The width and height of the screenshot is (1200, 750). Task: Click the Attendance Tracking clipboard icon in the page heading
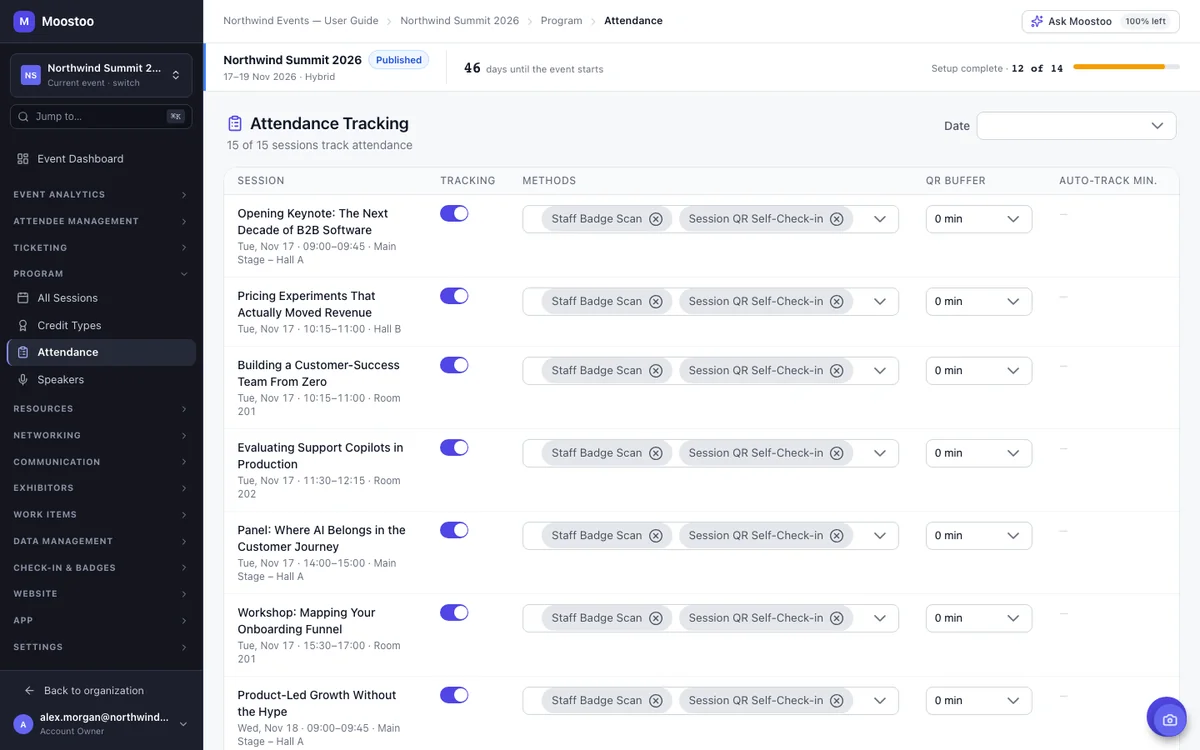tap(235, 124)
